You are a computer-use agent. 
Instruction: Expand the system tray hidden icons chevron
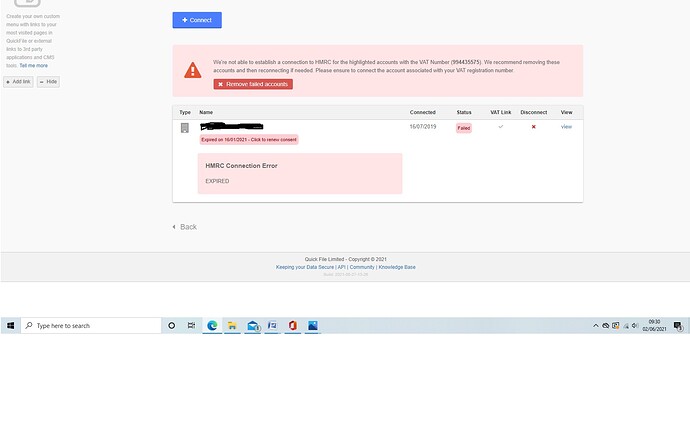coord(595,326)
